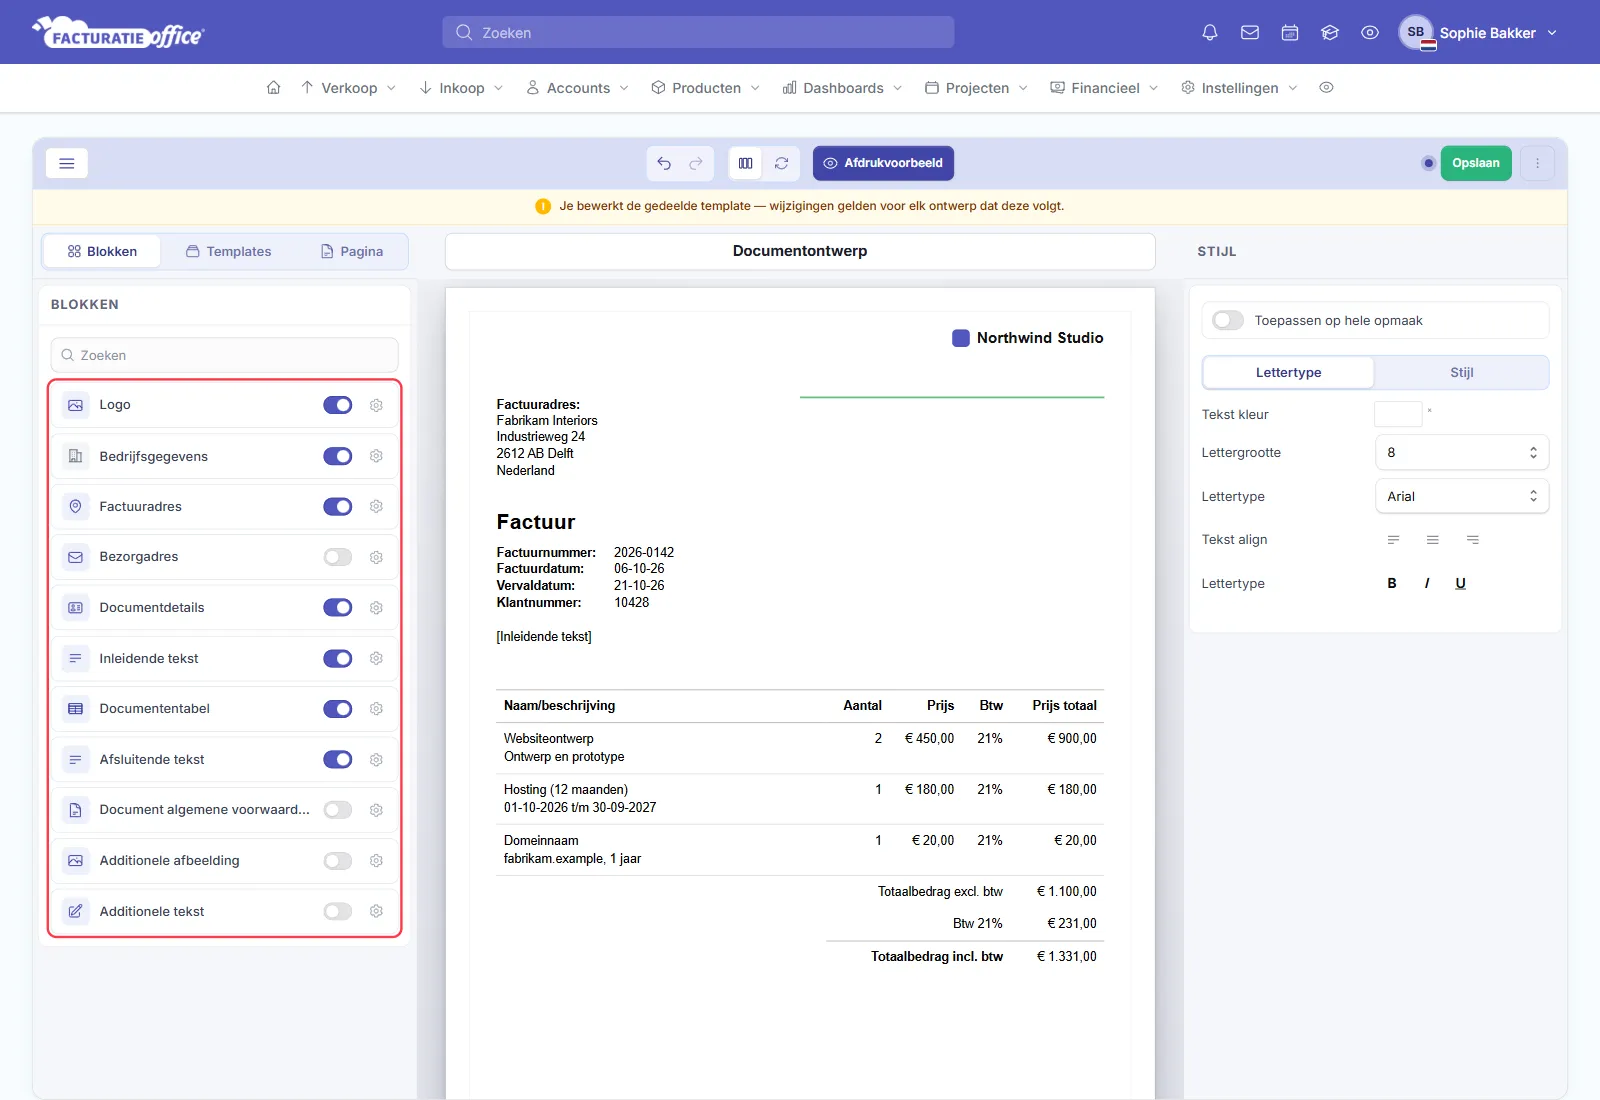Open the Producten dropdown
This screenshot has height=1100, width=1600.
coord(706,88)
